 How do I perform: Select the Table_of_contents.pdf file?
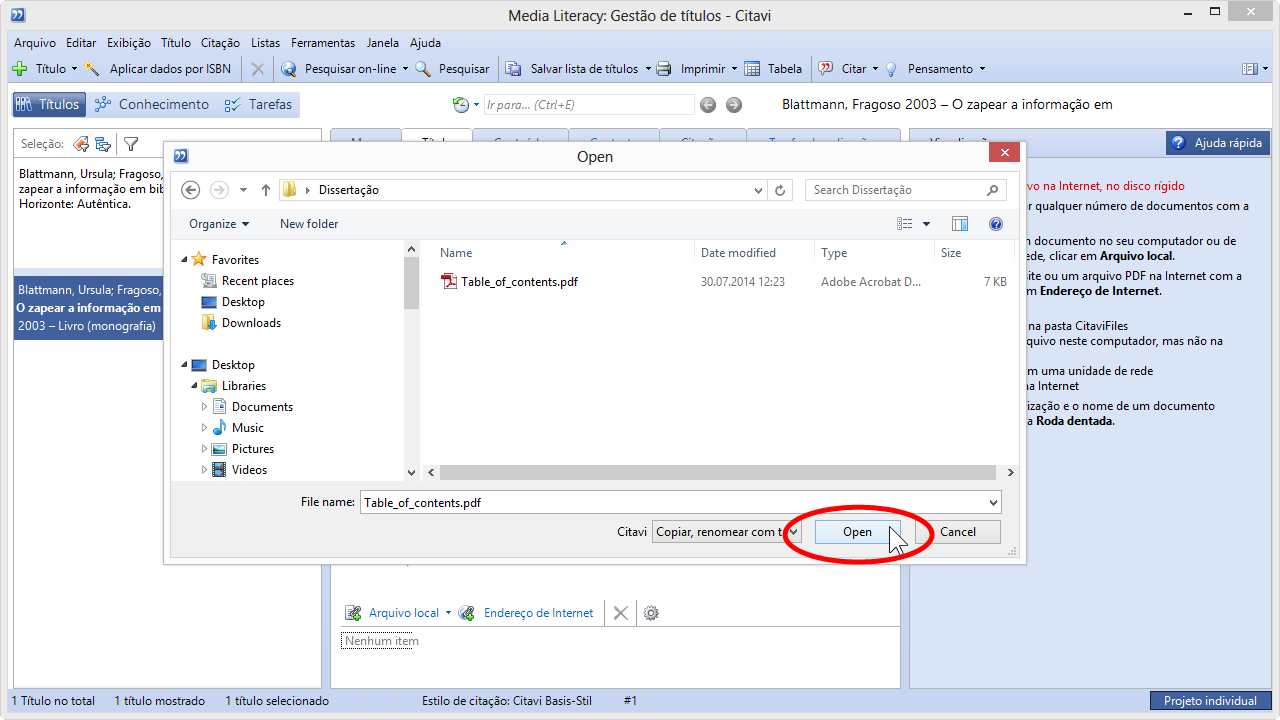coord(519,282)
